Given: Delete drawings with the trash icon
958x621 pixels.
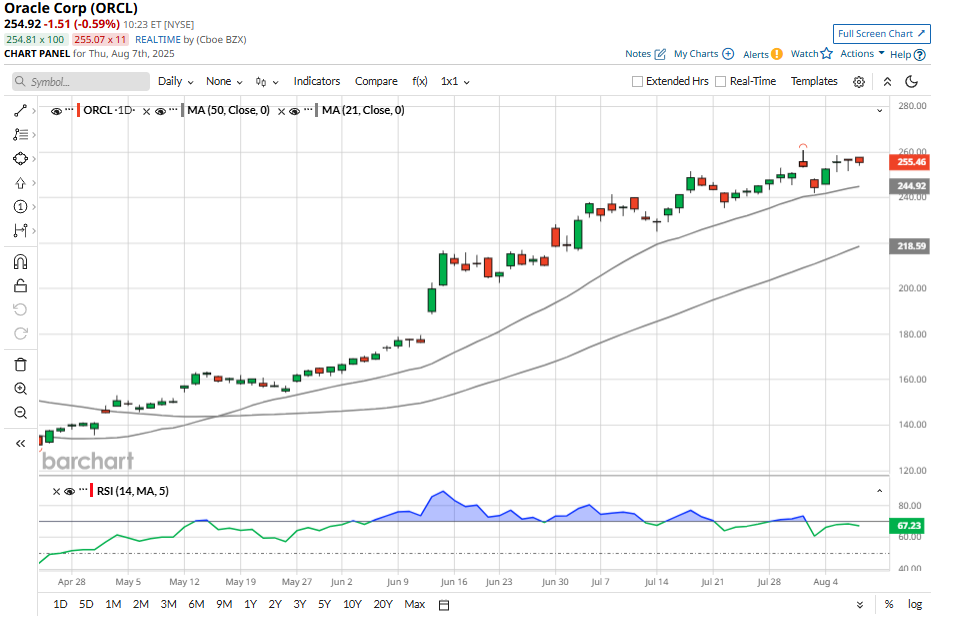Looking at the screenshot, I should [20, 364].
